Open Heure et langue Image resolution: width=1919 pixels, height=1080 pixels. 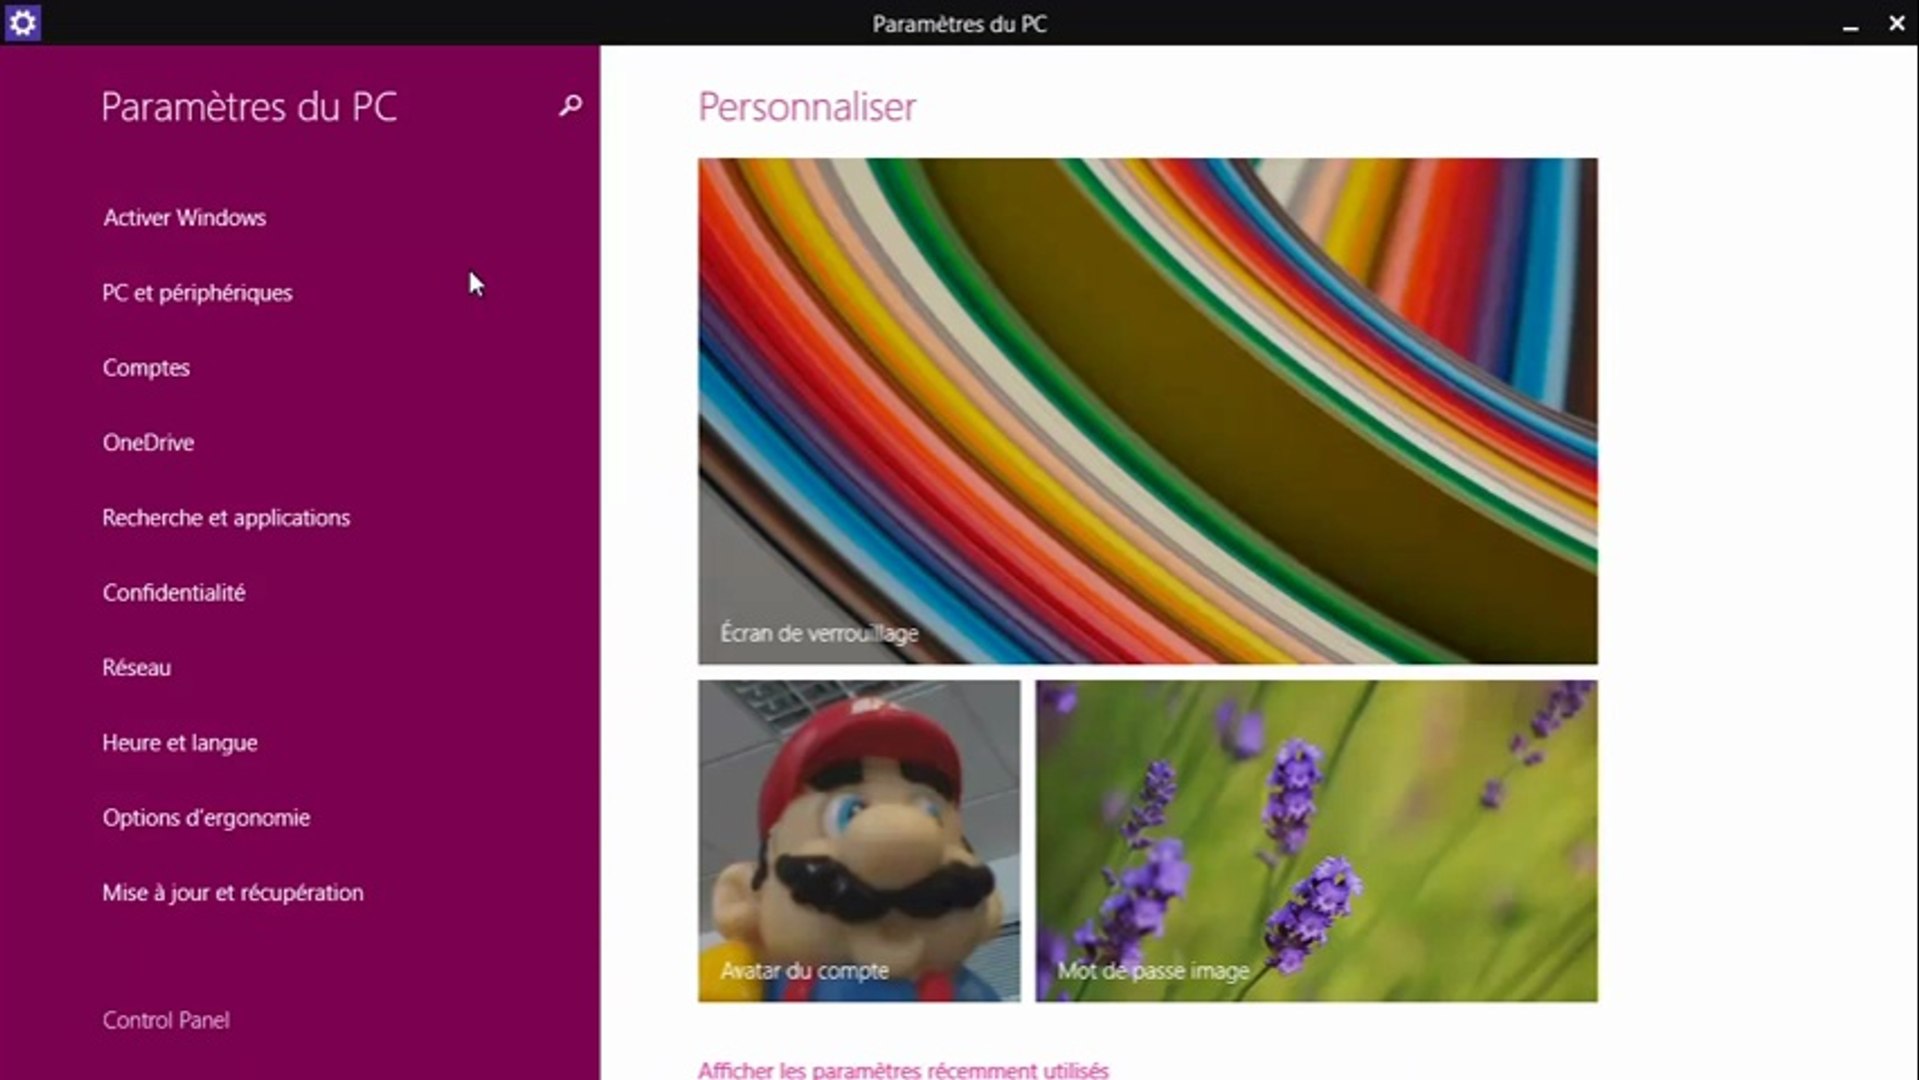[180, 742]
